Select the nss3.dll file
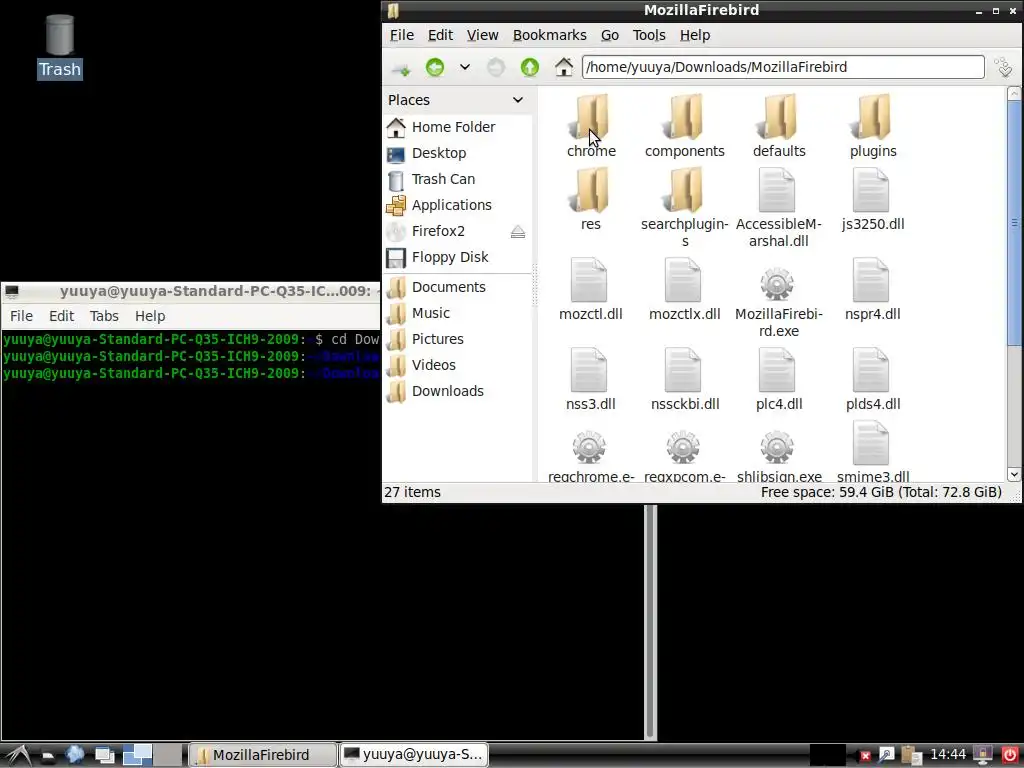 click(x=589, y=370)
